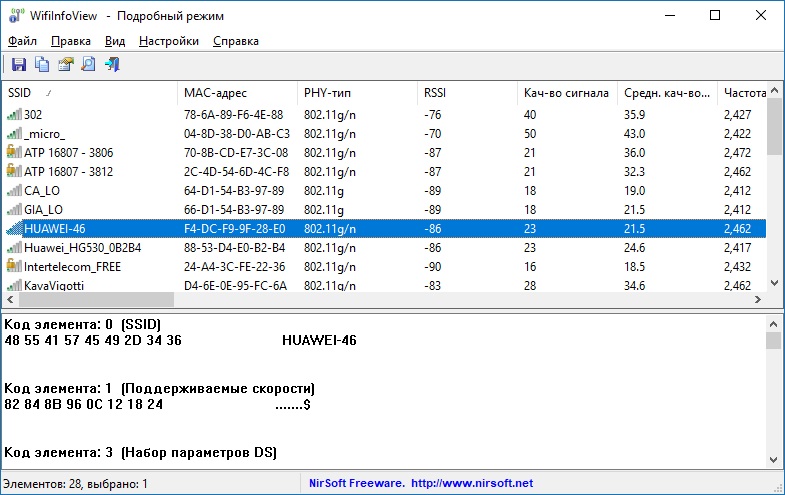
Task: Click the signal quality value 50
Action: pos(530,134)
